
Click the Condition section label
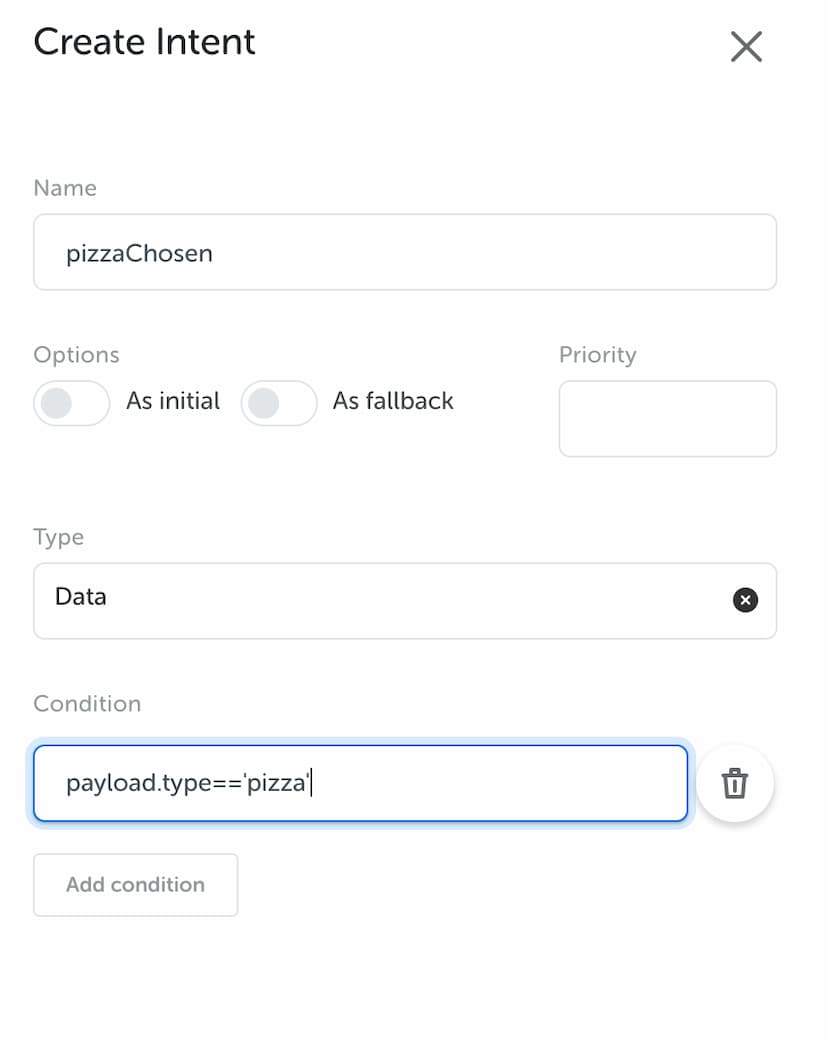click(x=87, y=704)
